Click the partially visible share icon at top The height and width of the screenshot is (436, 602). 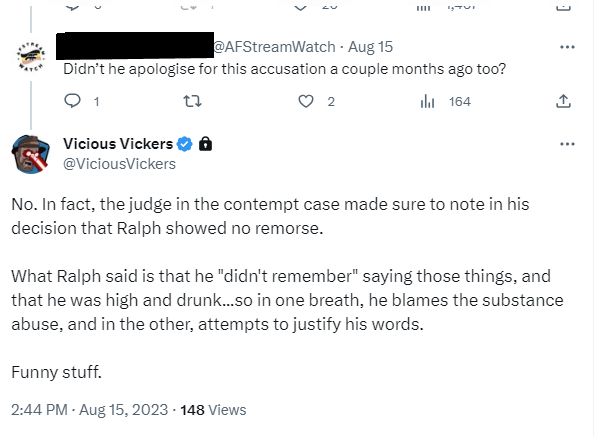[x=563, y=7]
